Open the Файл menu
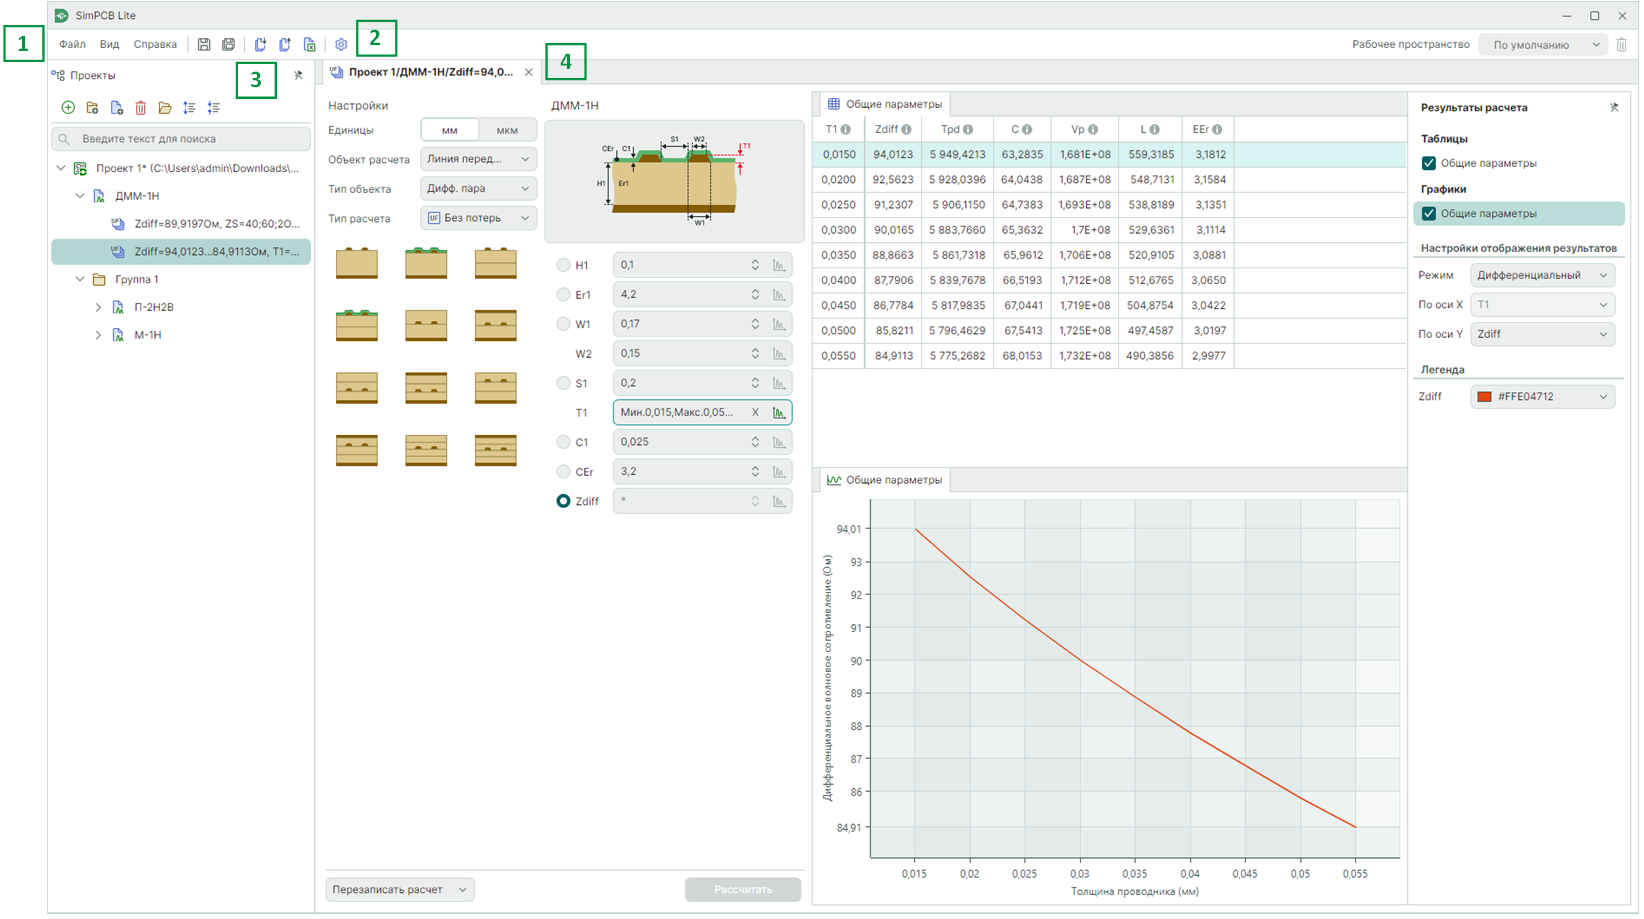This screenshot has width=1644, height=919. tap(72, 45)
